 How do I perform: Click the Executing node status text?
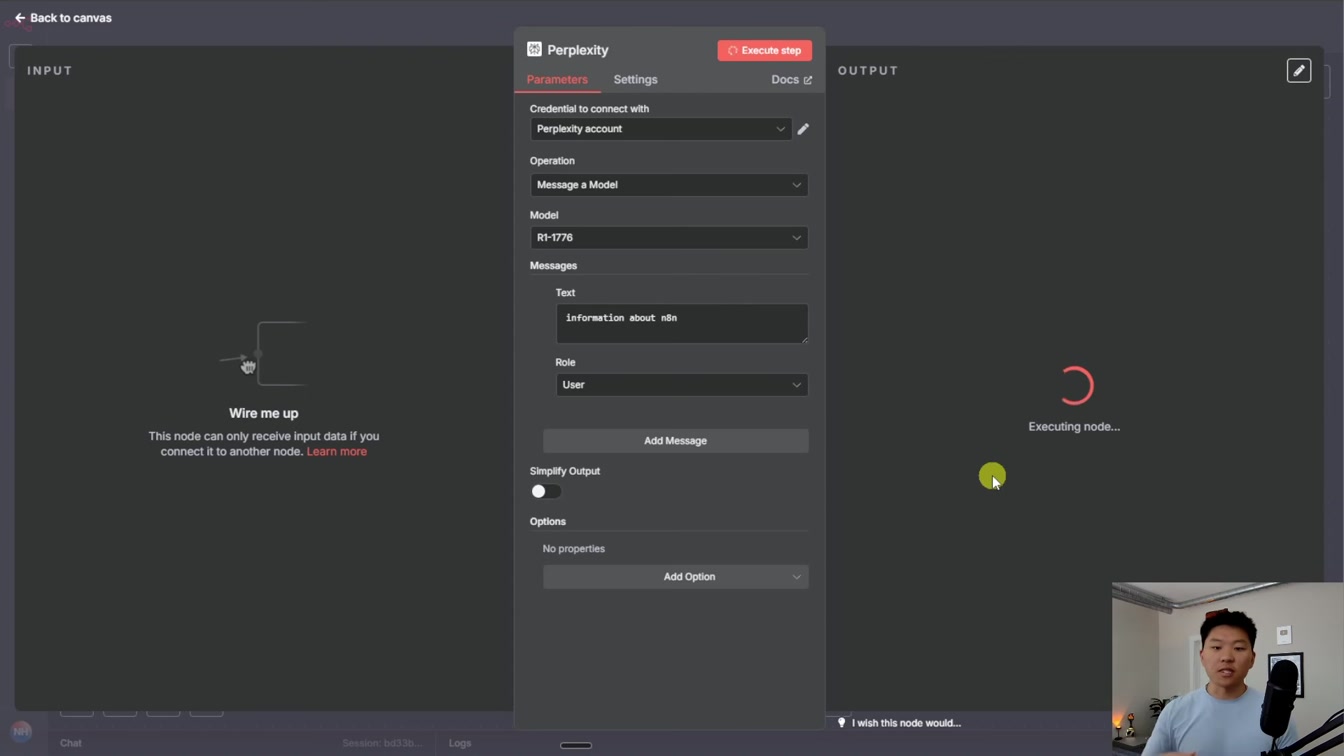[x=1074, y=427]
